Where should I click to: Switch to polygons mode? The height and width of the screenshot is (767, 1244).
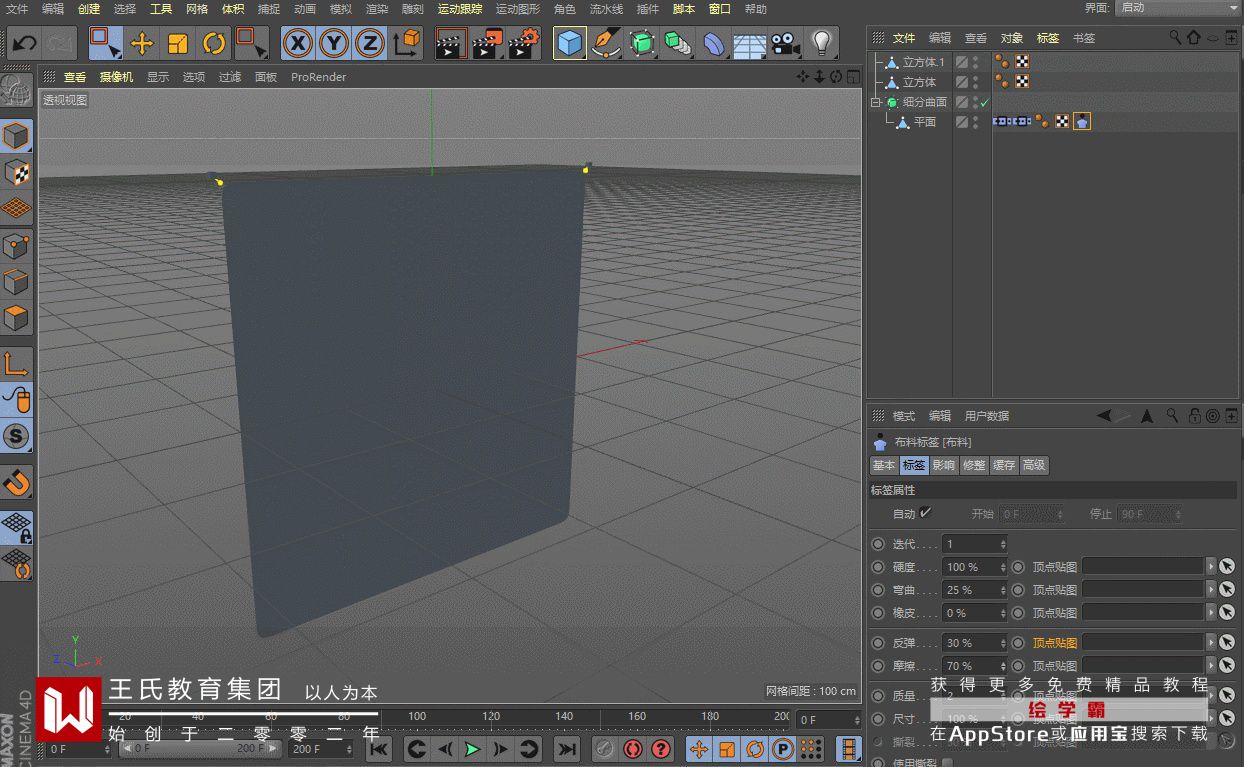(x=17, y=320)
